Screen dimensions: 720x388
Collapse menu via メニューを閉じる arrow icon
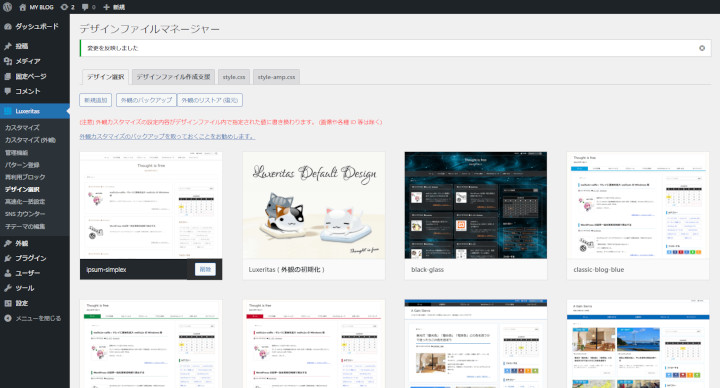(8, 318)
